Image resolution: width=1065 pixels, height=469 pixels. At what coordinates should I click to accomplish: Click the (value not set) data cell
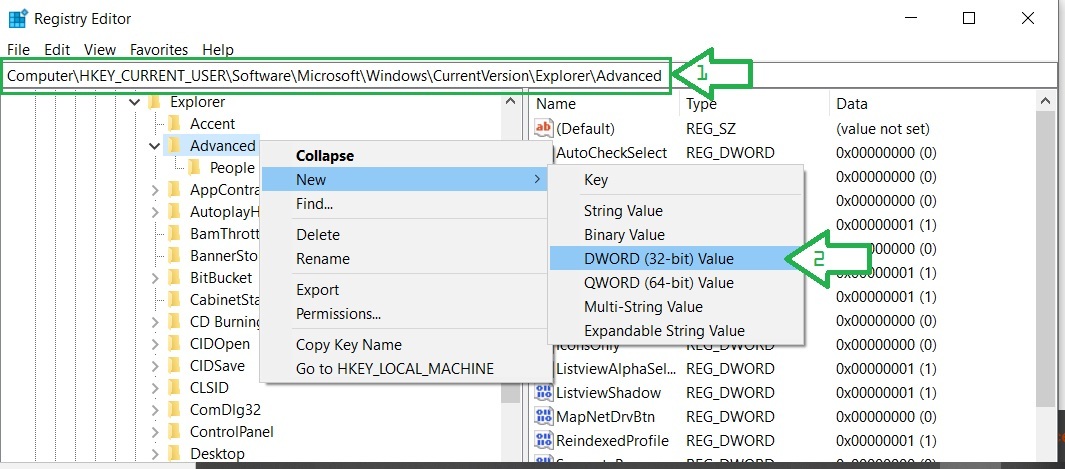click(x=883, y=128)
